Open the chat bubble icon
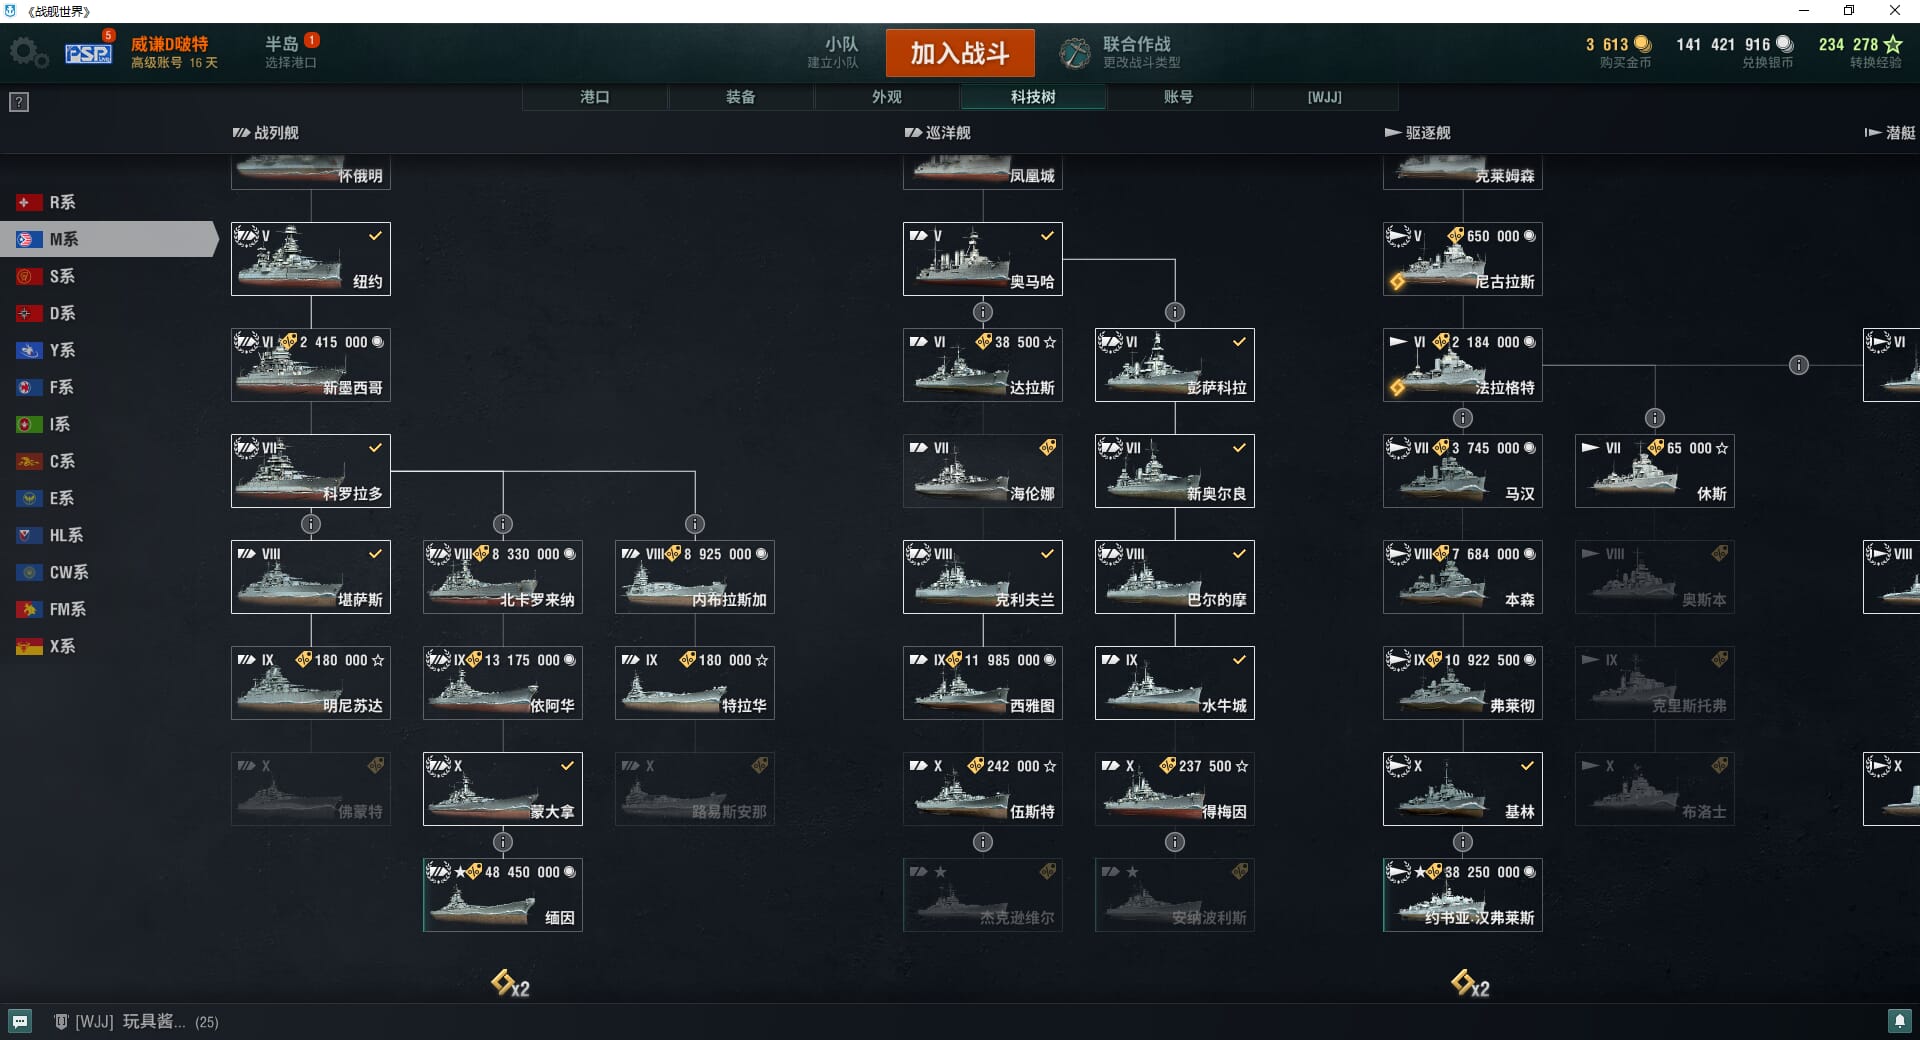The width and height of the screenshot is (1920, 1040). pyautogui.click(x=20, y=1021)
